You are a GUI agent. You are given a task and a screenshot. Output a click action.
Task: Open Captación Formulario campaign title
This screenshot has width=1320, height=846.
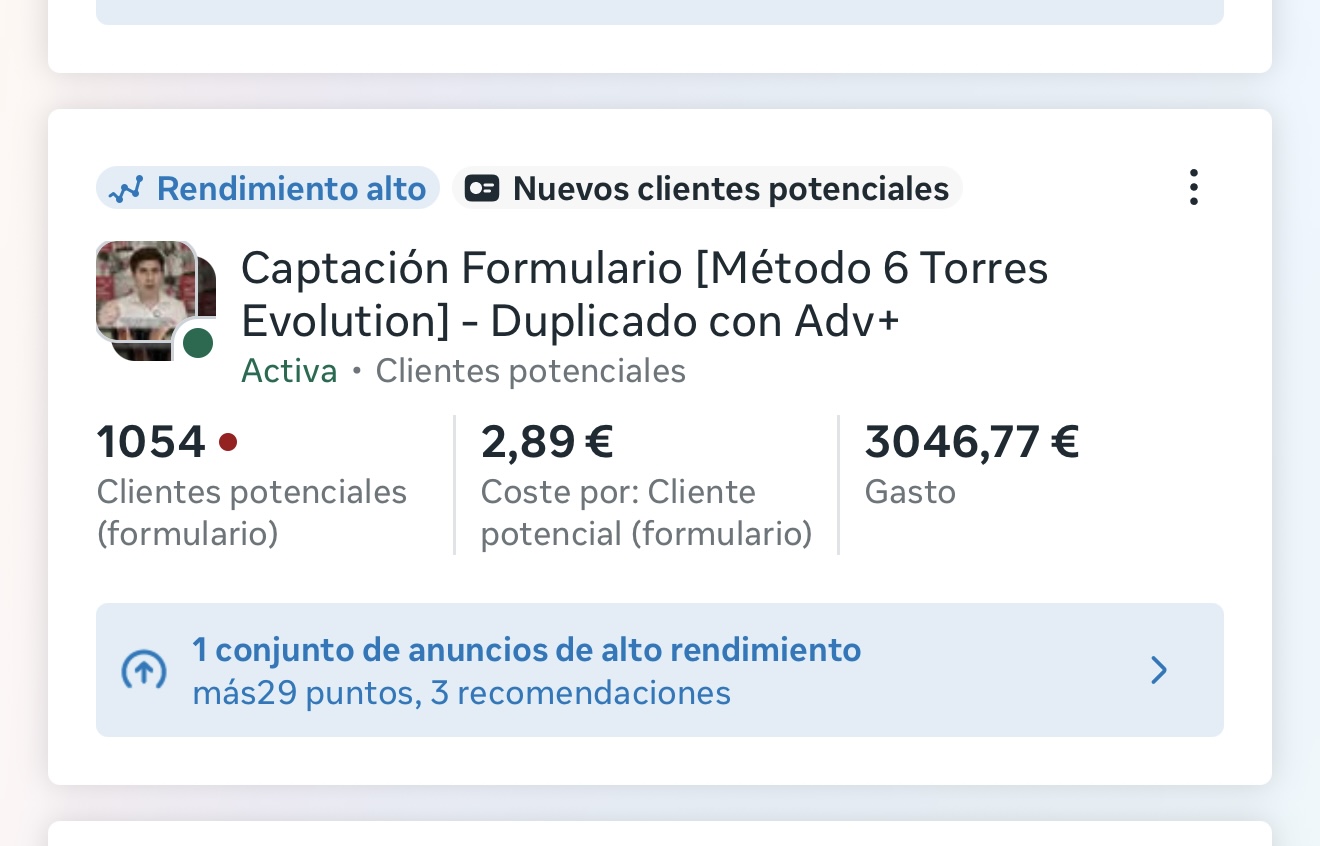pos(644,294)
